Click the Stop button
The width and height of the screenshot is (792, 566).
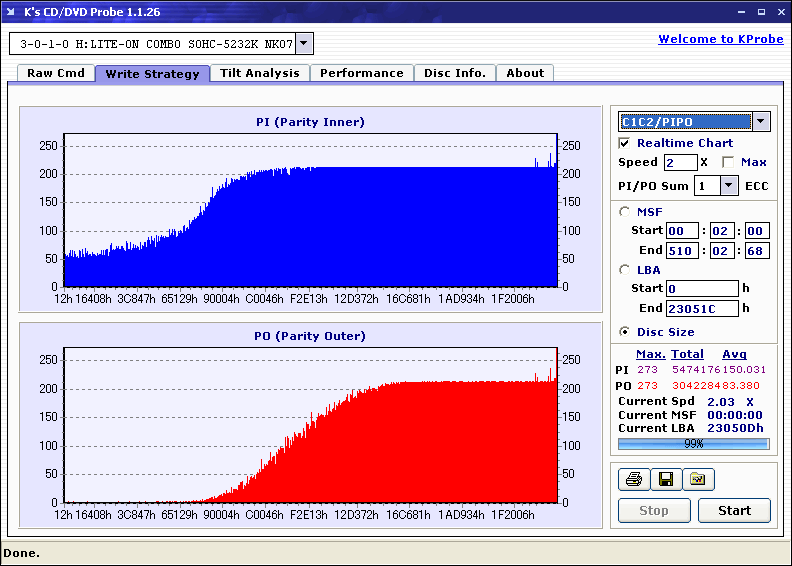[x=654, y=510]
